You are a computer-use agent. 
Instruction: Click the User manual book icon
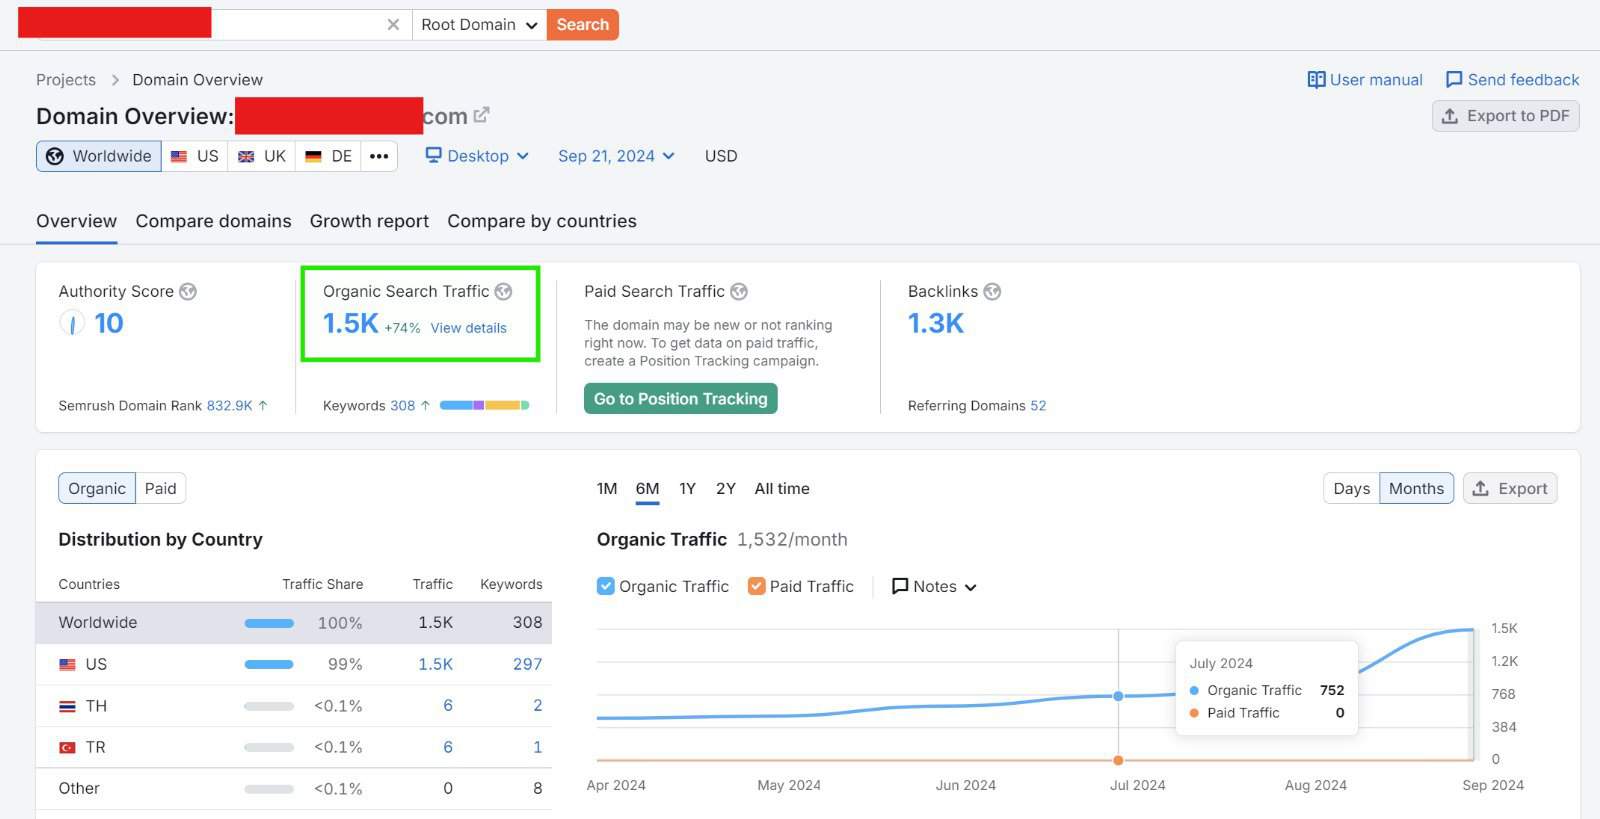[1316, 80]
